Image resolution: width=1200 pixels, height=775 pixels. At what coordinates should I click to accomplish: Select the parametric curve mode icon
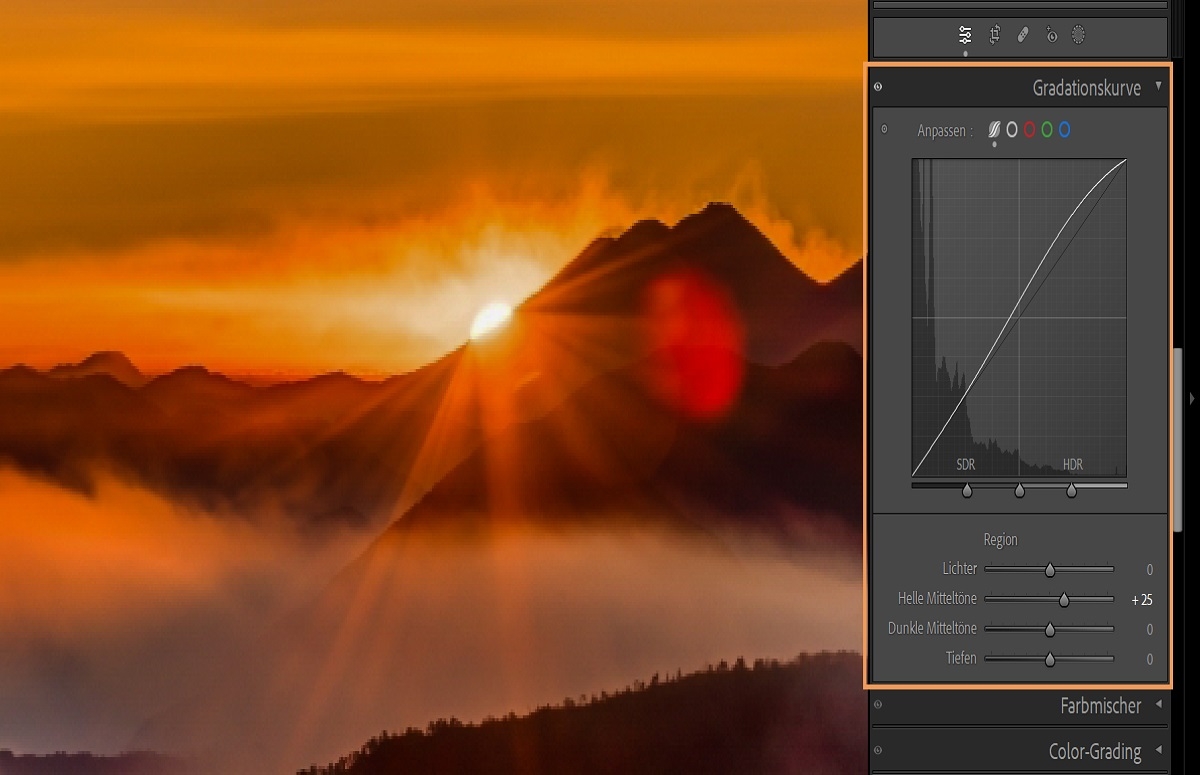pyautogui.click(x=995, y=130)
